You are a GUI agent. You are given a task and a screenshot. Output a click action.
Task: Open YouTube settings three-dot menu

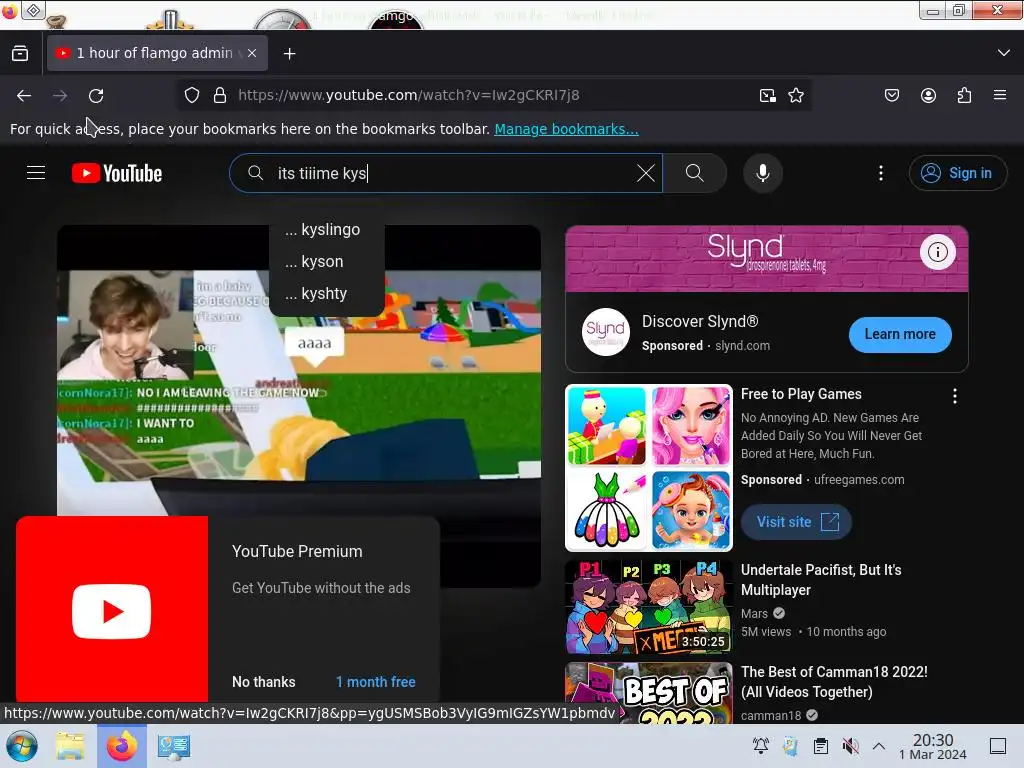(x=881, y=173)
